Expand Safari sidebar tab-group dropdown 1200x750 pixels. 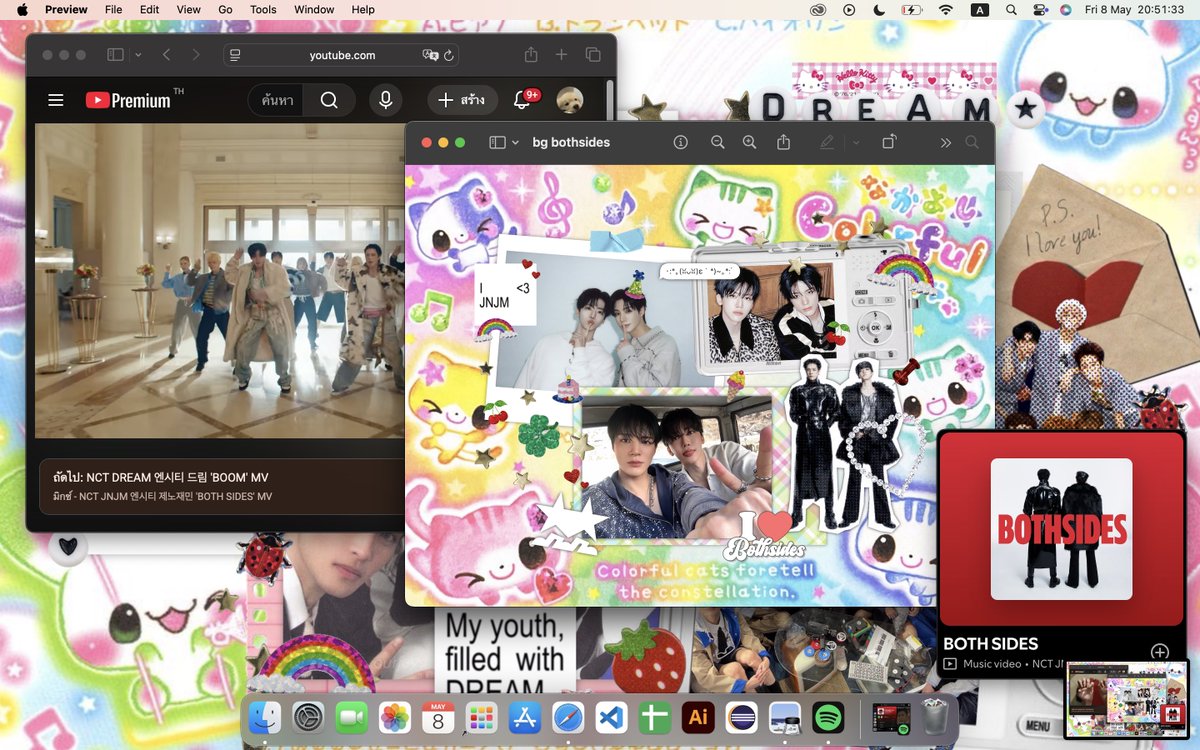click(x=138, y=55)
